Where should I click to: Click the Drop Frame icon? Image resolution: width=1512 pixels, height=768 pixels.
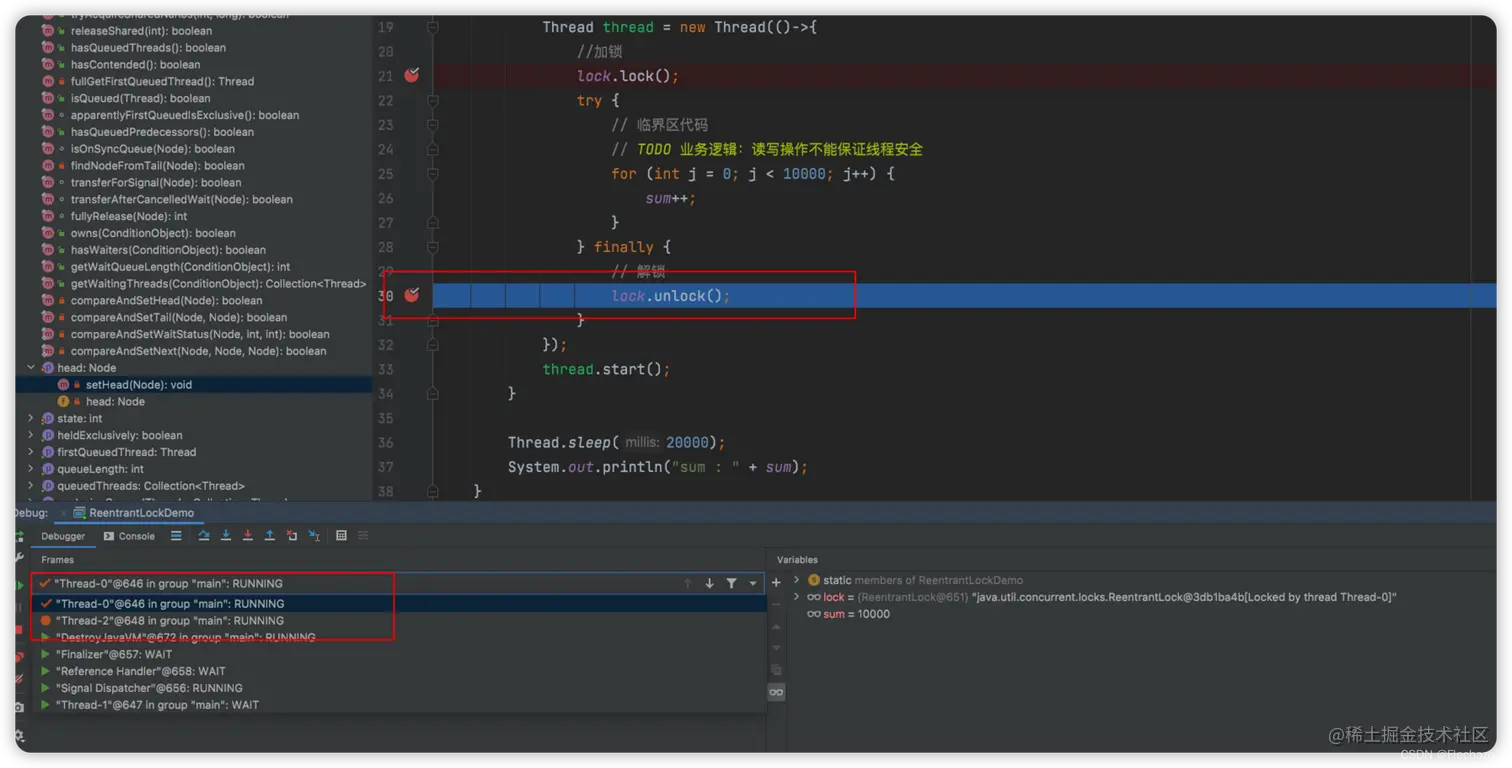pos(292,536)
